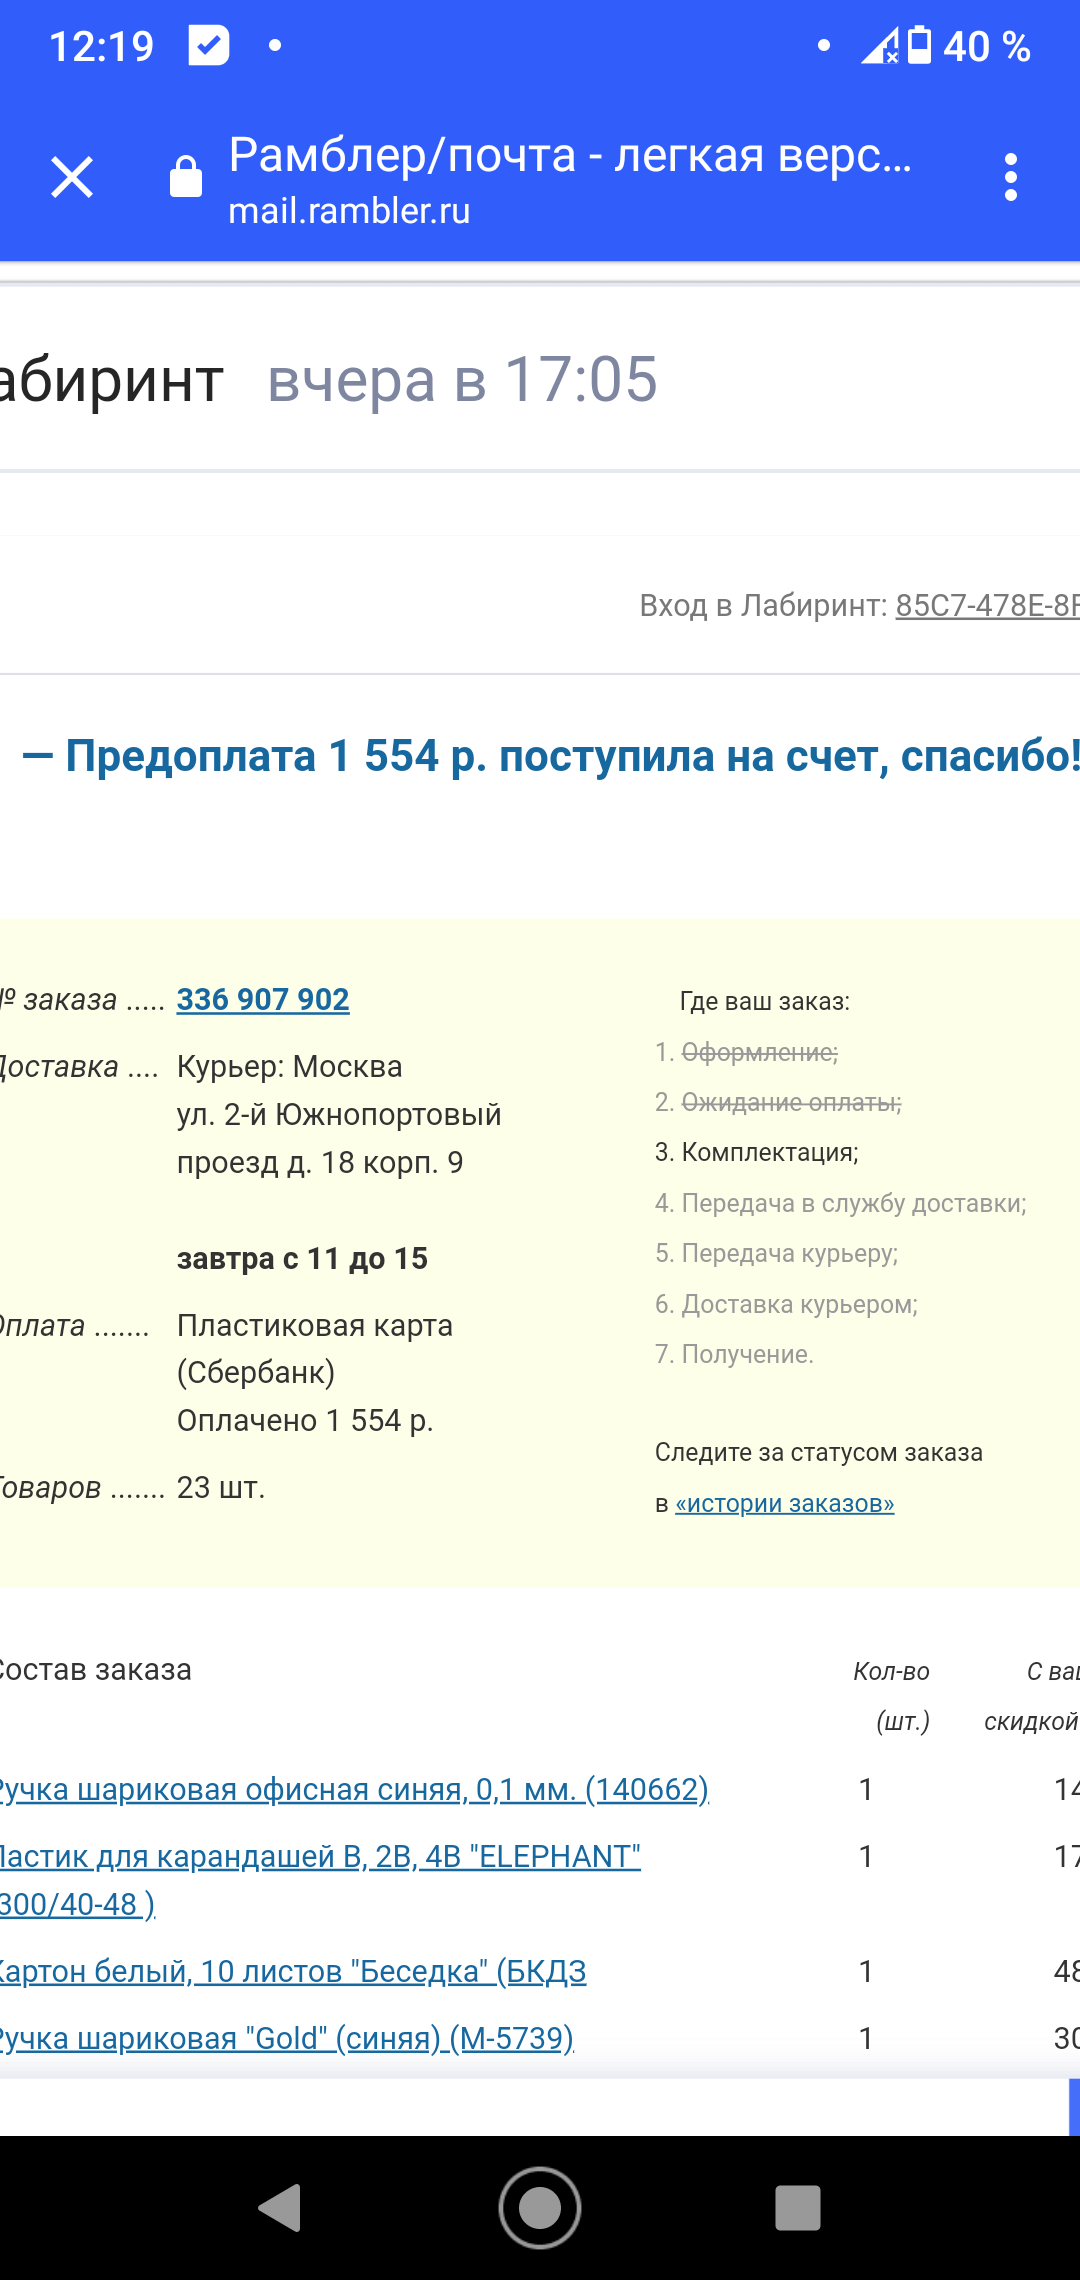Screen dimensions: 1080x2280
Task: Select crossed-out step '1. Оформление;'
Action: click(747, 1052)
